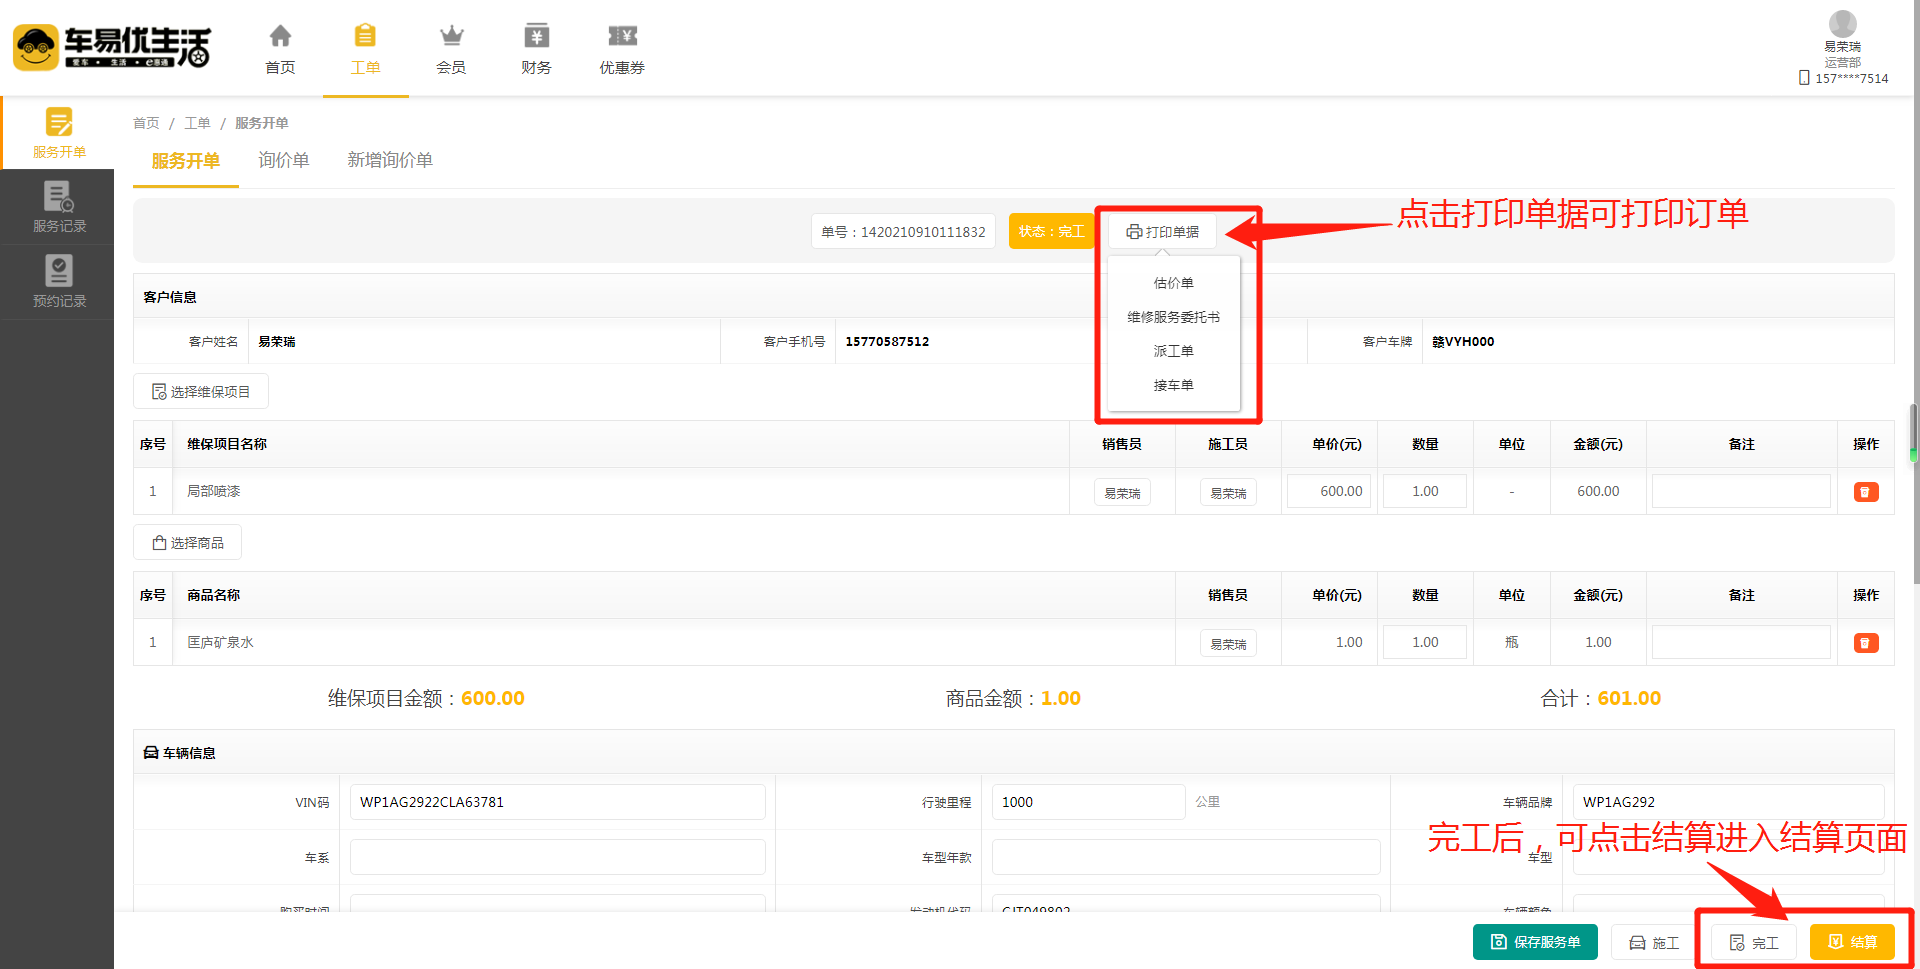
Task: Delete the 匡庐矿泉水 product row
Action: click(x=1866, y=643)
